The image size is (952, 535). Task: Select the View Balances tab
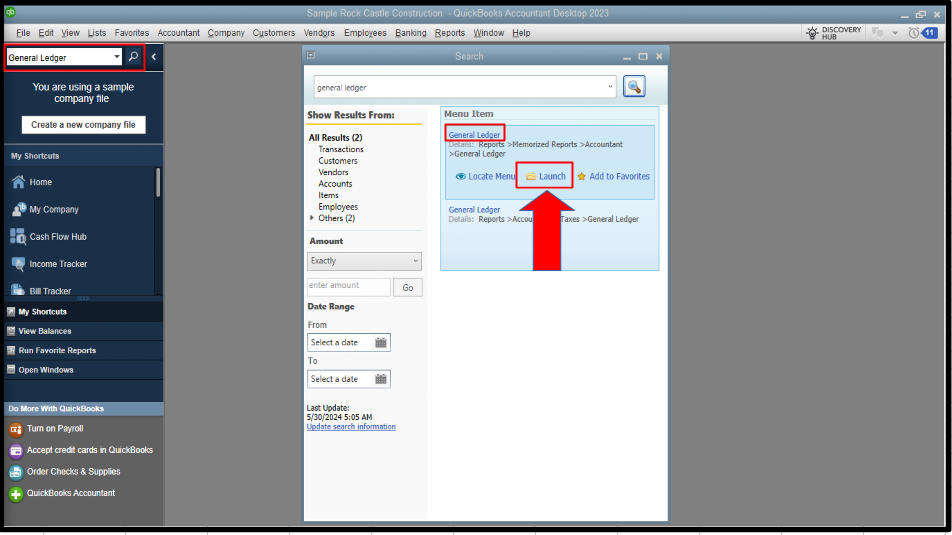(x=84, y=331)
